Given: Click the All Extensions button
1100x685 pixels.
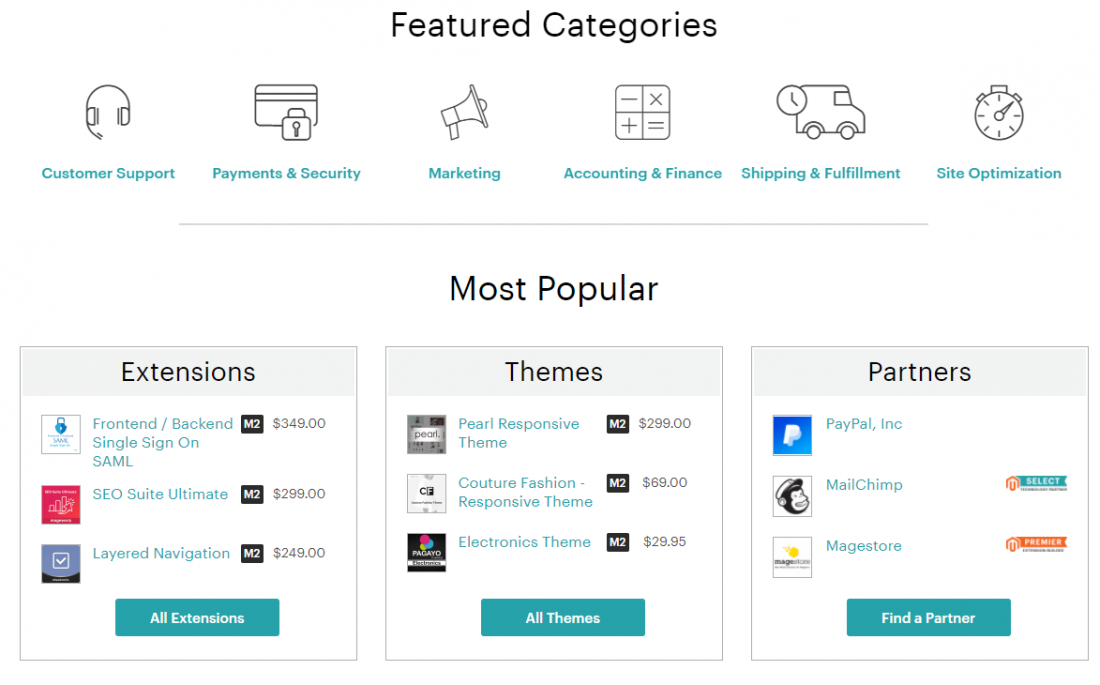Looking at the screenshot, I should (197, 618).
